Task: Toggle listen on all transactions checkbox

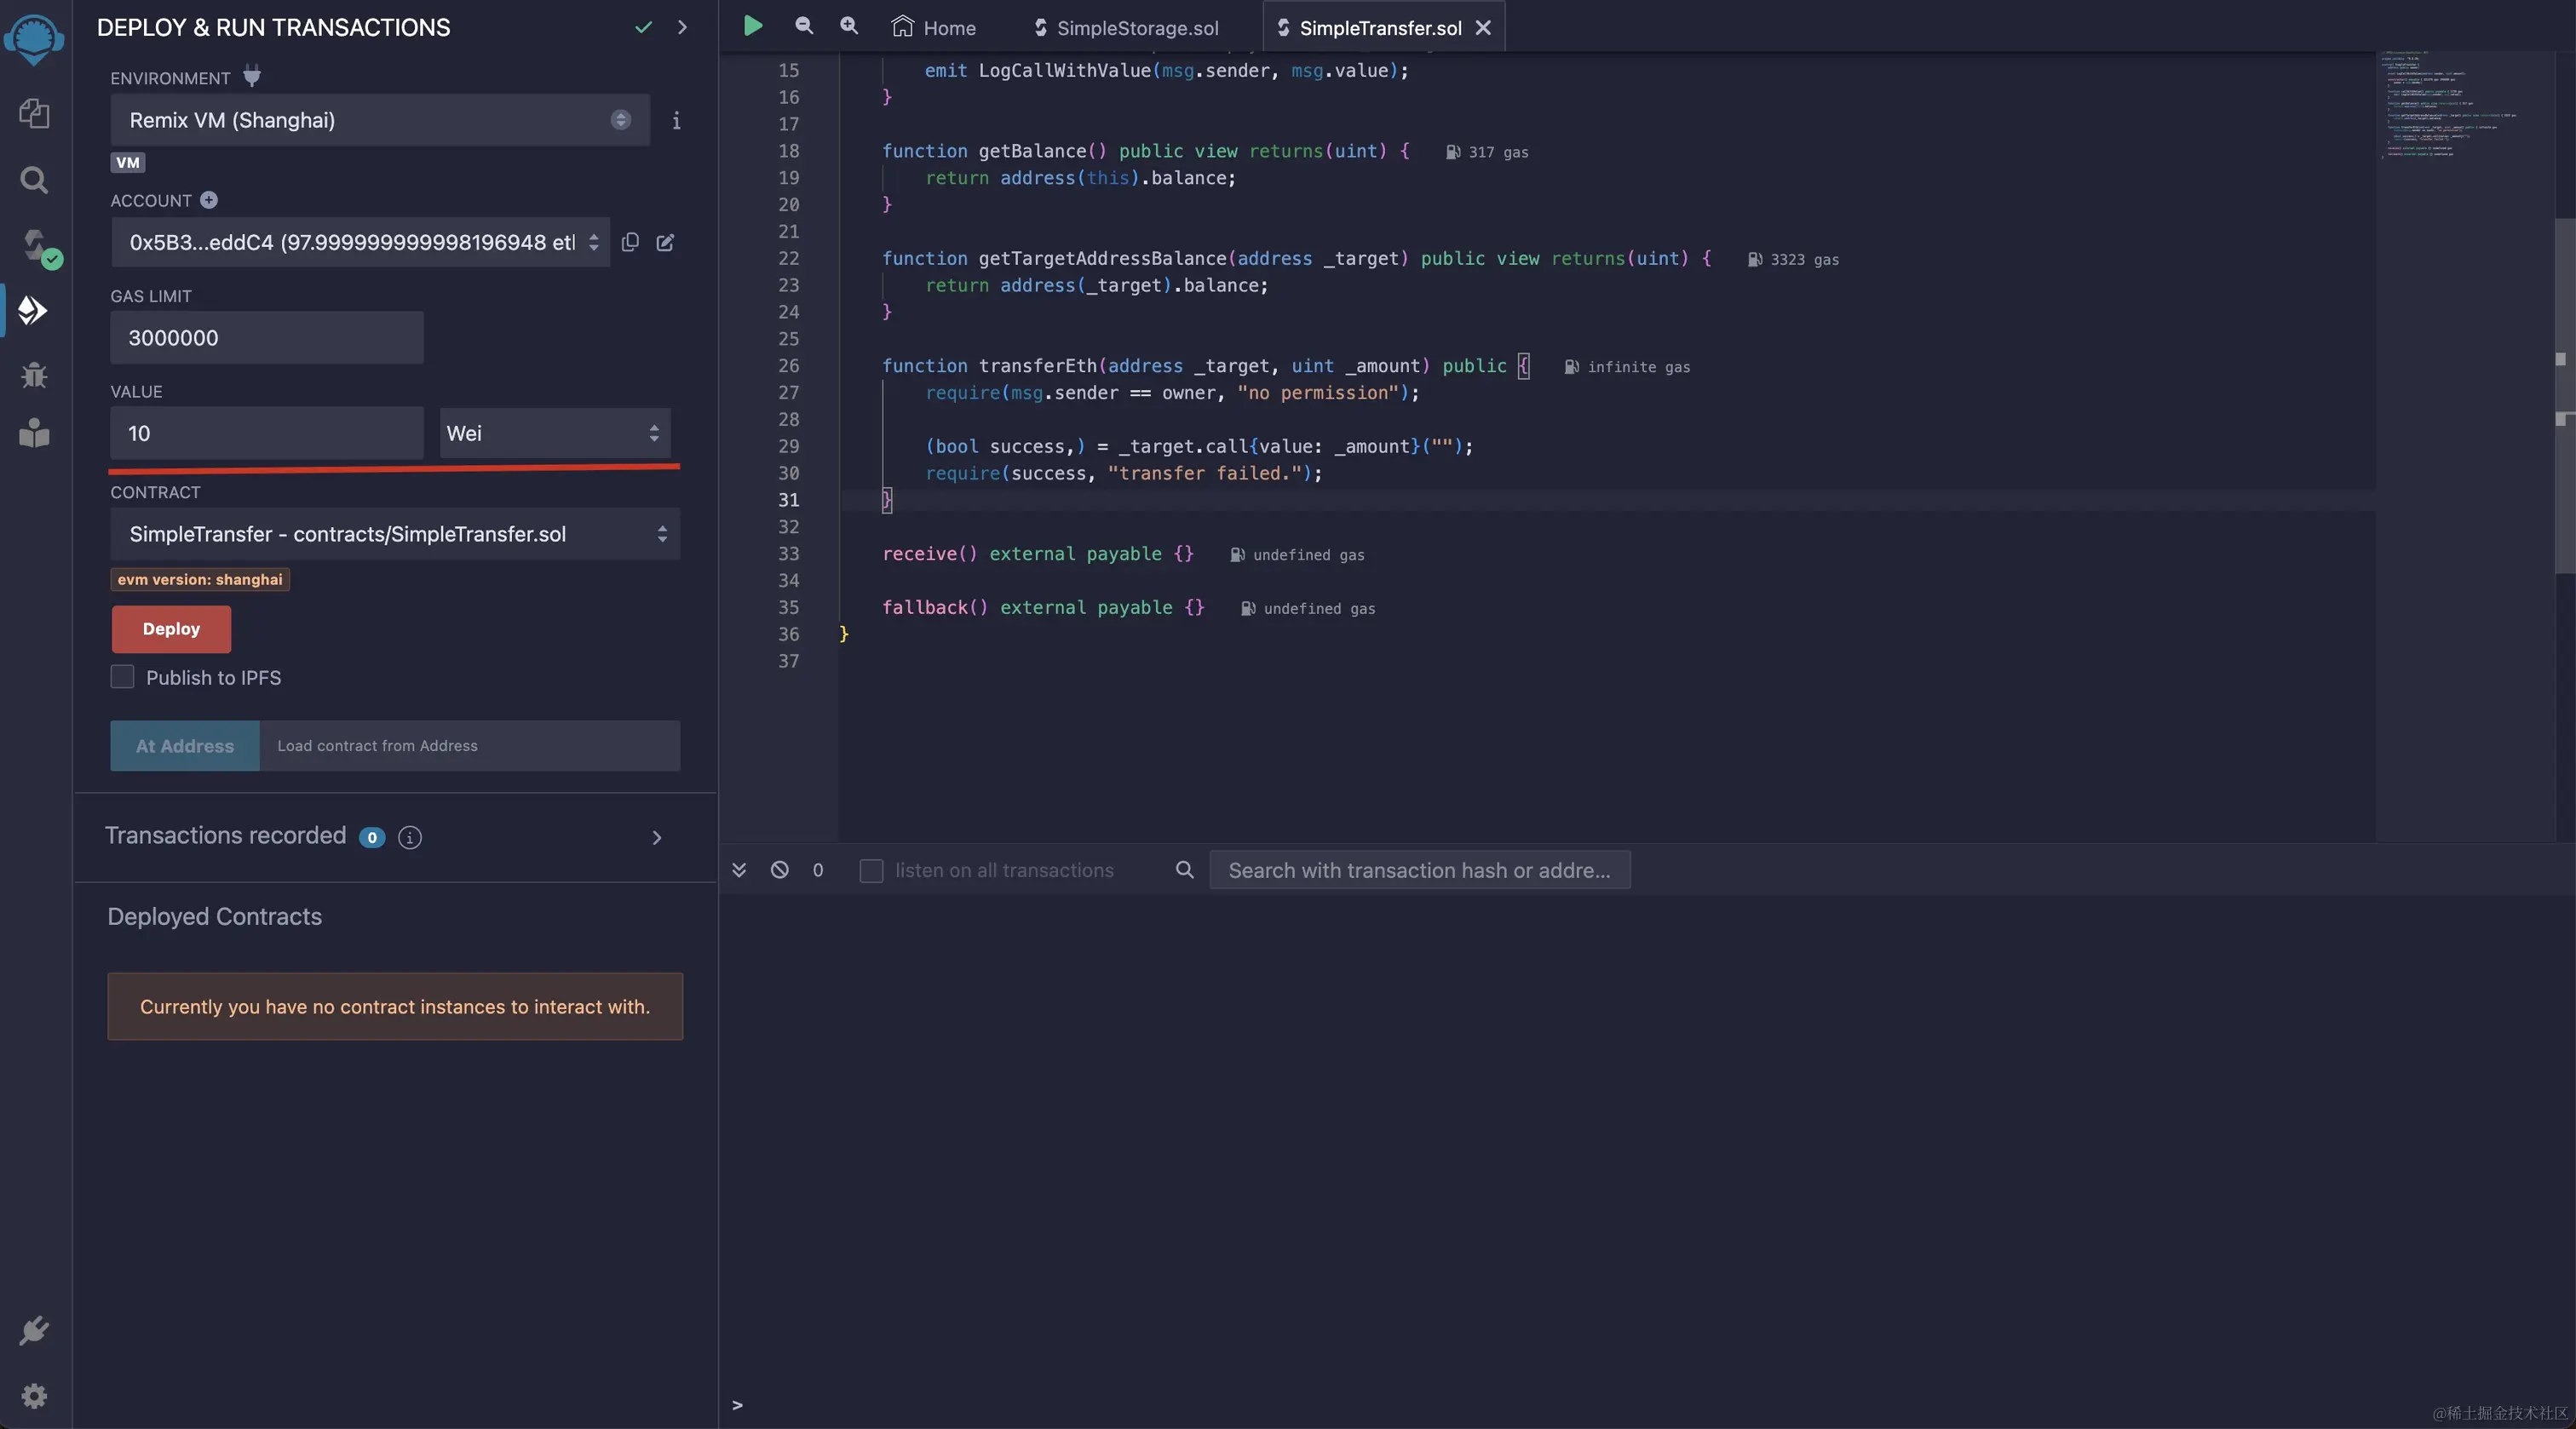Action: 871,870
